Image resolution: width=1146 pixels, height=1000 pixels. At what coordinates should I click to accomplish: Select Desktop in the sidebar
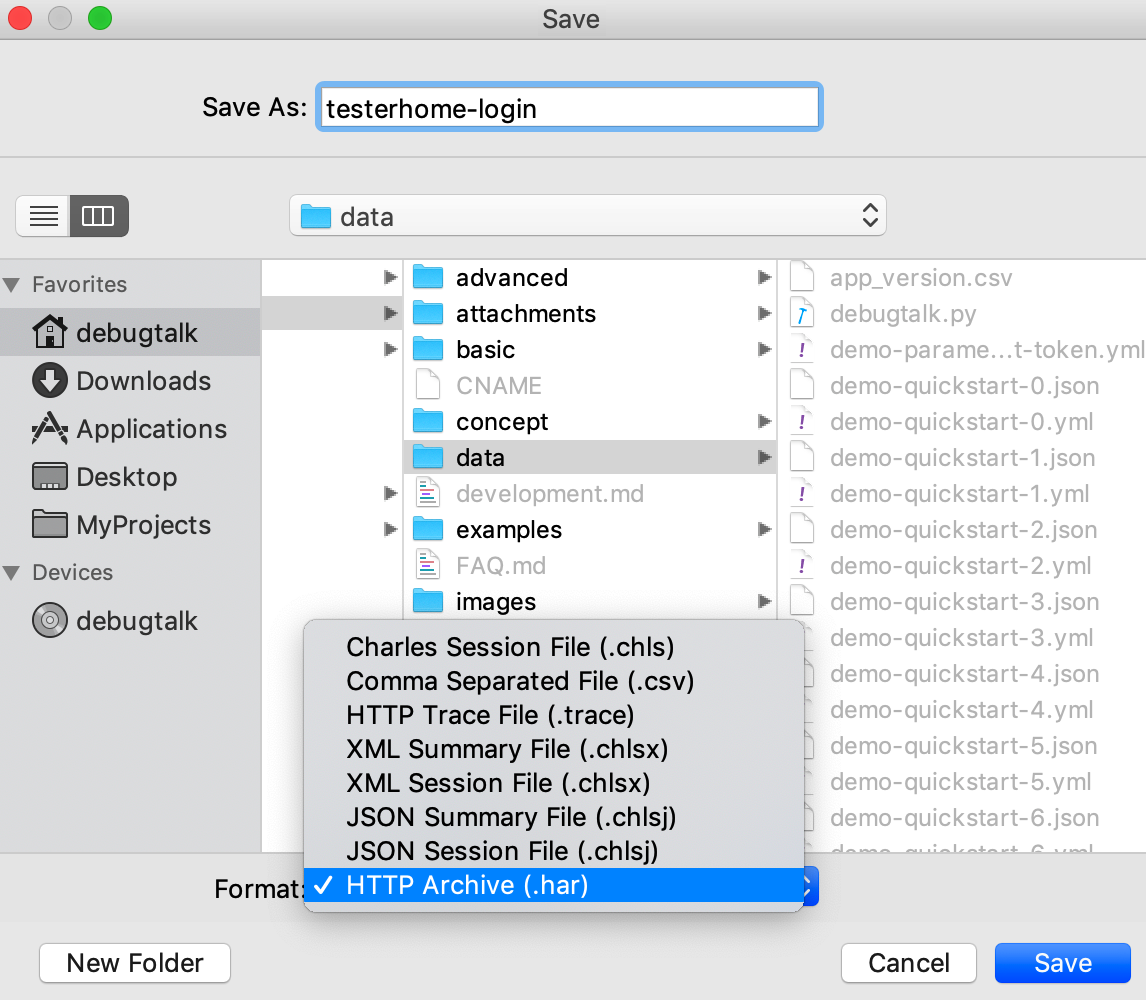point(126,477)
